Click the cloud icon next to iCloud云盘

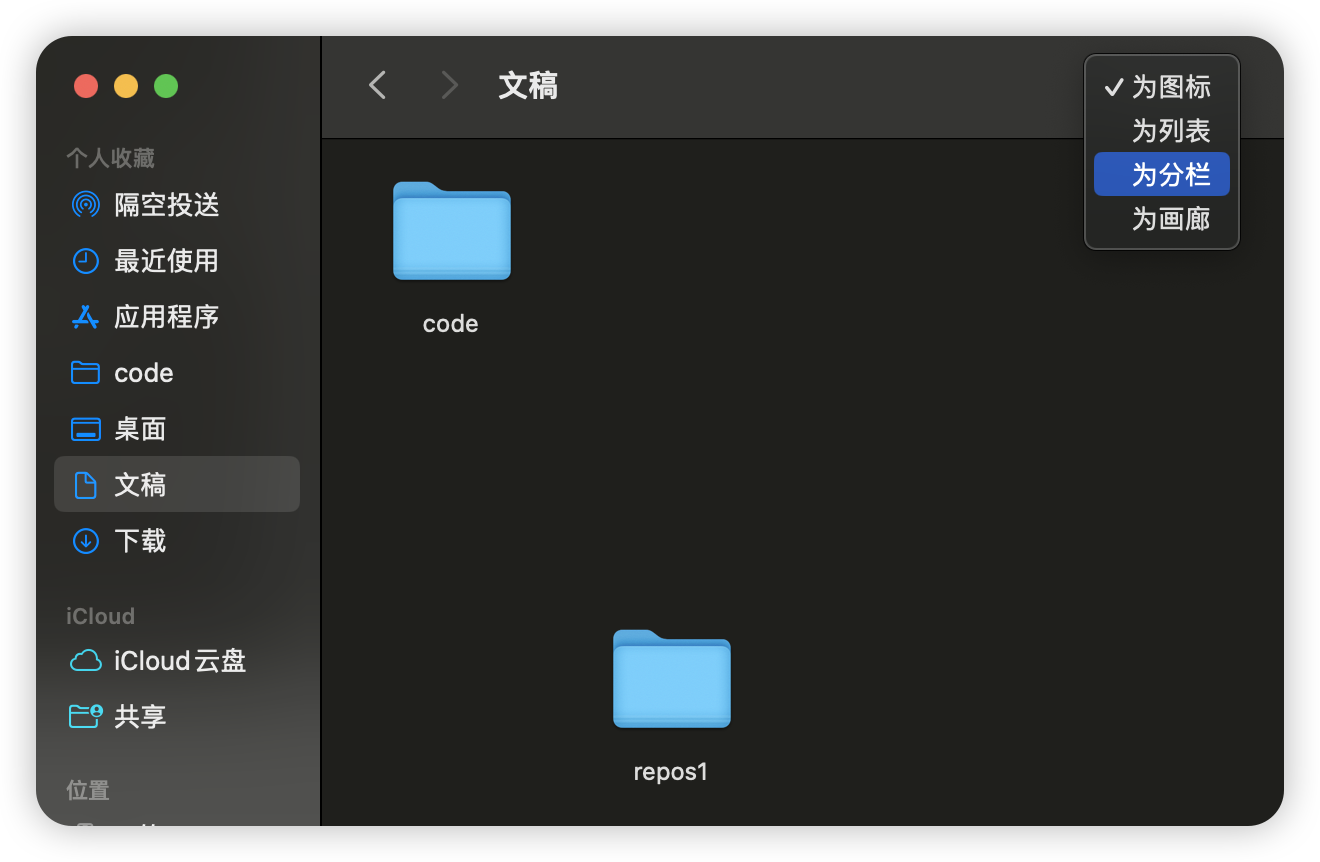[x=86, y=661]
